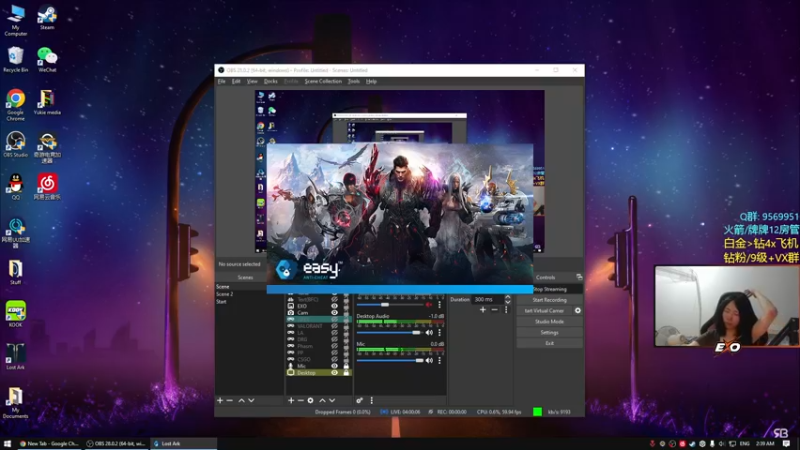This screenshot has height=450, width=800.
Task: Open Steam desktop shortcut
Action: click(47, 18)
